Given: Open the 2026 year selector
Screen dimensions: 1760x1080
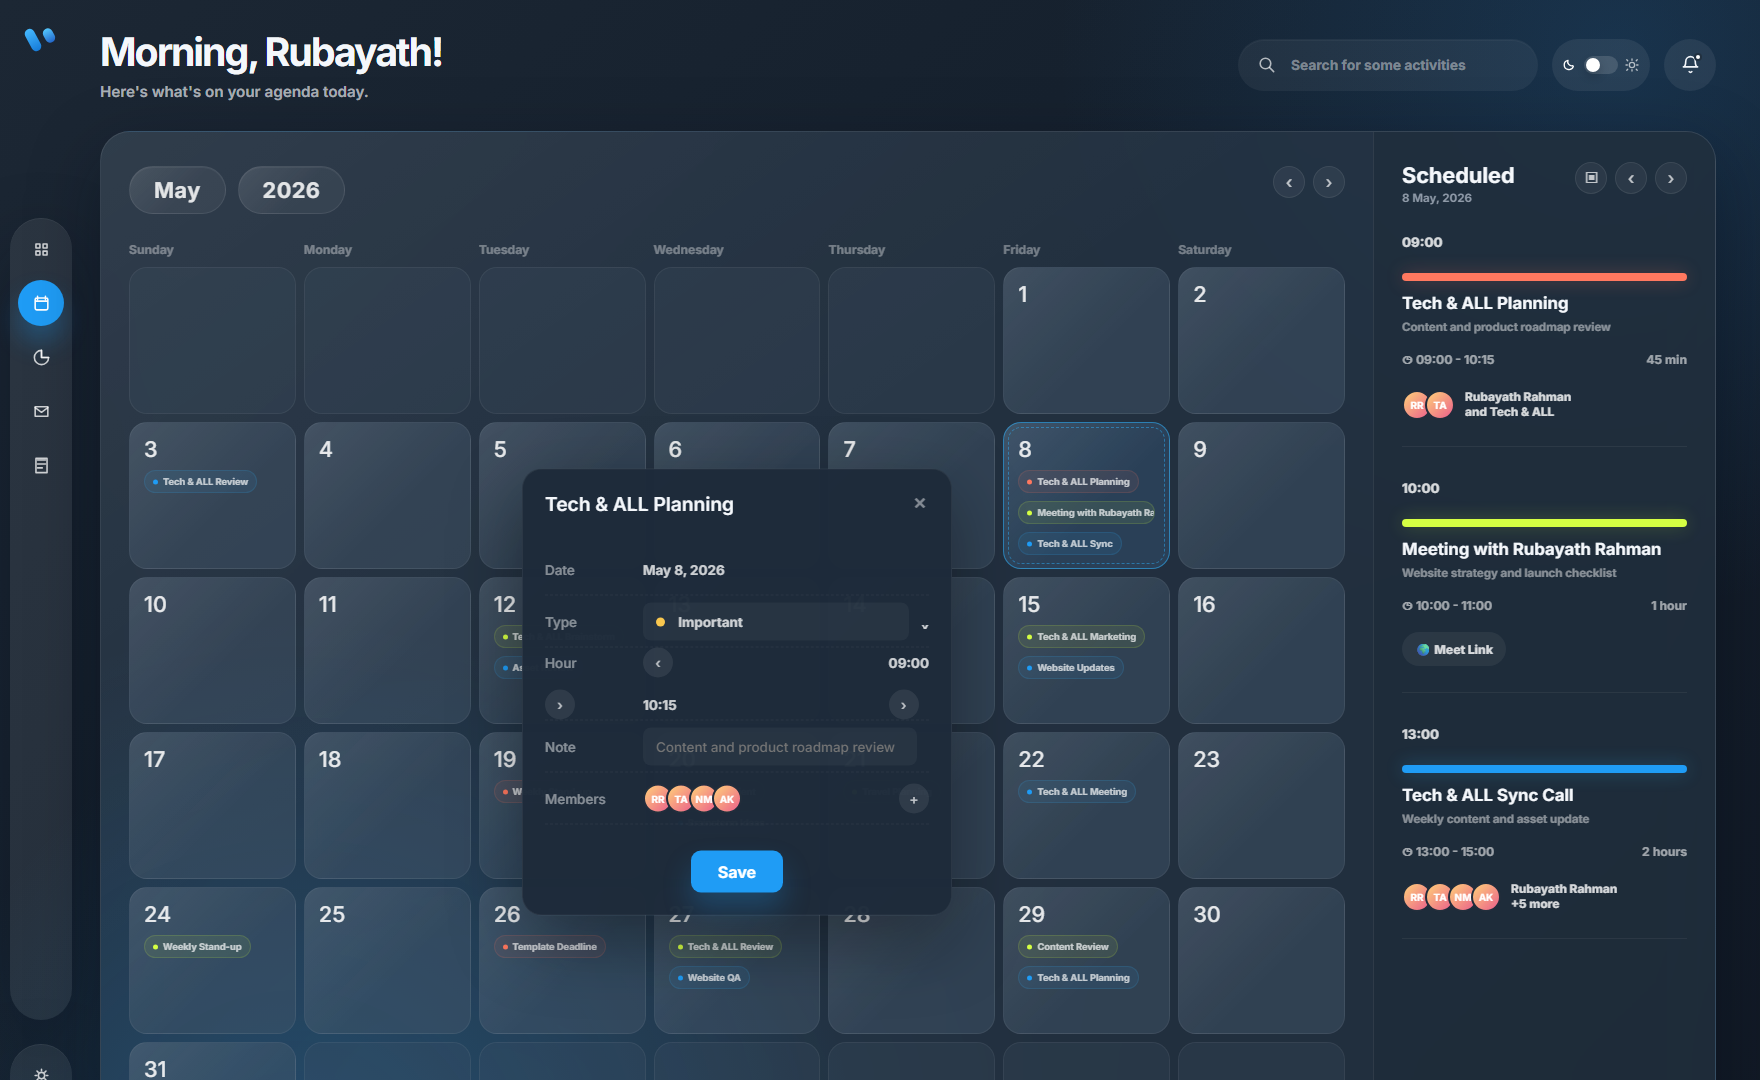Looking at the screenshot, I should (291, 190).
